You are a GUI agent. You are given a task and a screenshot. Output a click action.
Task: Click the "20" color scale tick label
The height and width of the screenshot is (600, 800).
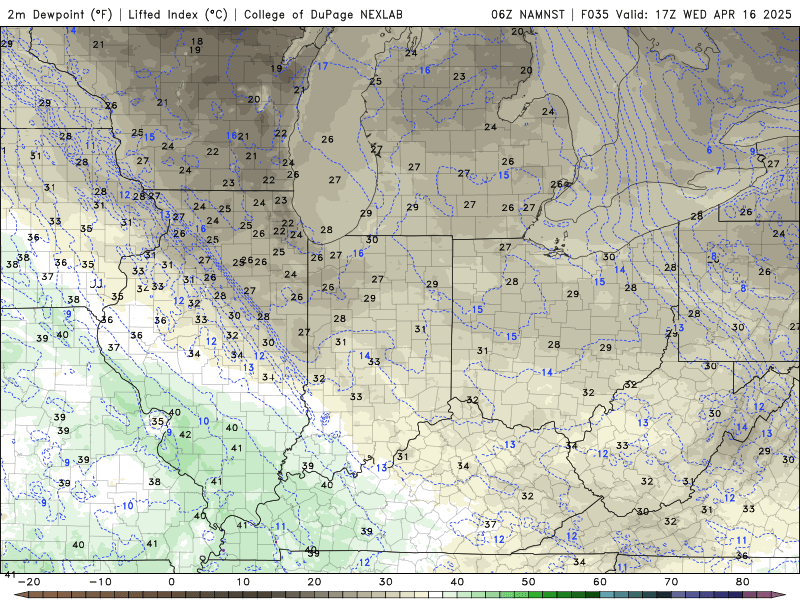[x=314, y=582]
